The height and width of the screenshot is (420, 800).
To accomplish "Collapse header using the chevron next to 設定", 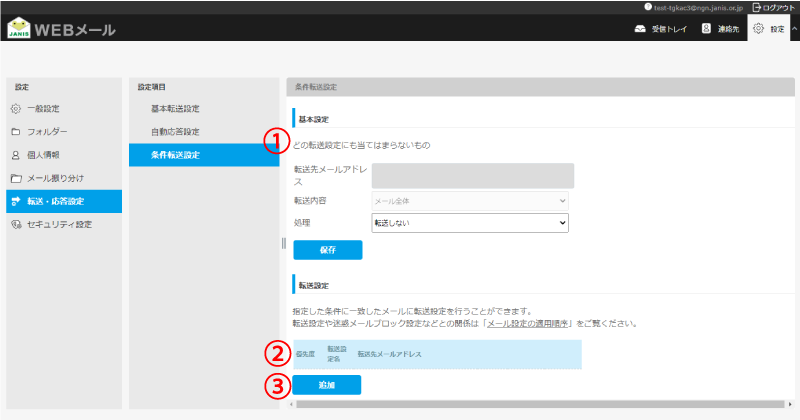I will (x=793, y=29).
